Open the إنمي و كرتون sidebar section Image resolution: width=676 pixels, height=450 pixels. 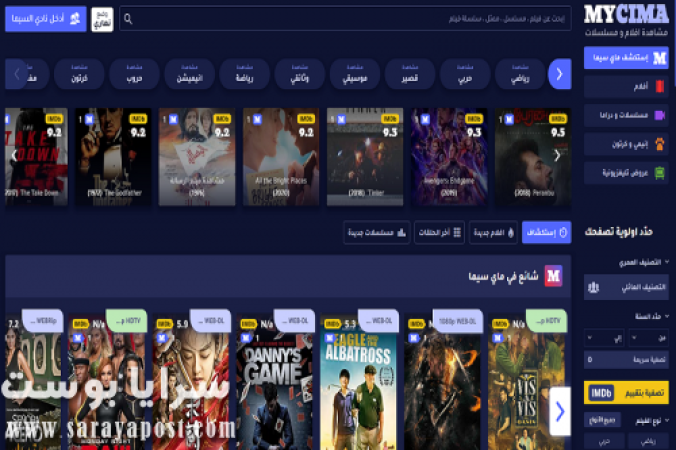tap(626, 144)
